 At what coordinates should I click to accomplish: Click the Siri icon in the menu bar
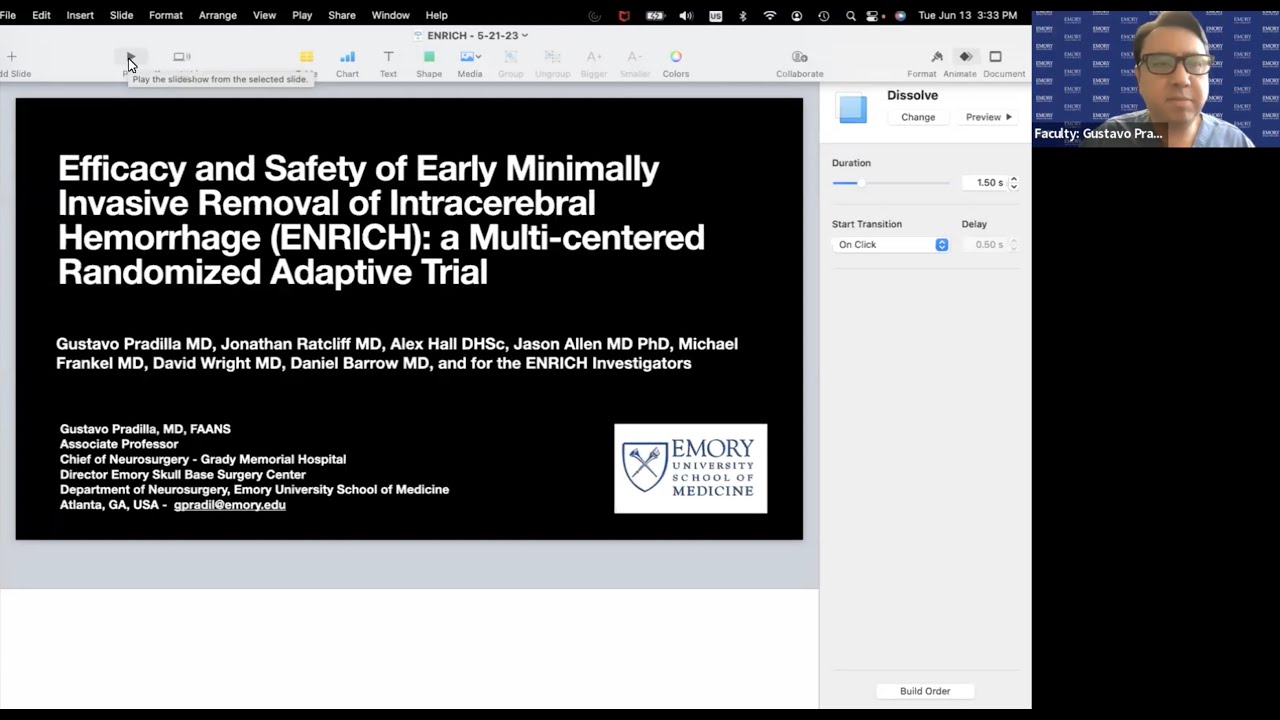click(900, 15)
